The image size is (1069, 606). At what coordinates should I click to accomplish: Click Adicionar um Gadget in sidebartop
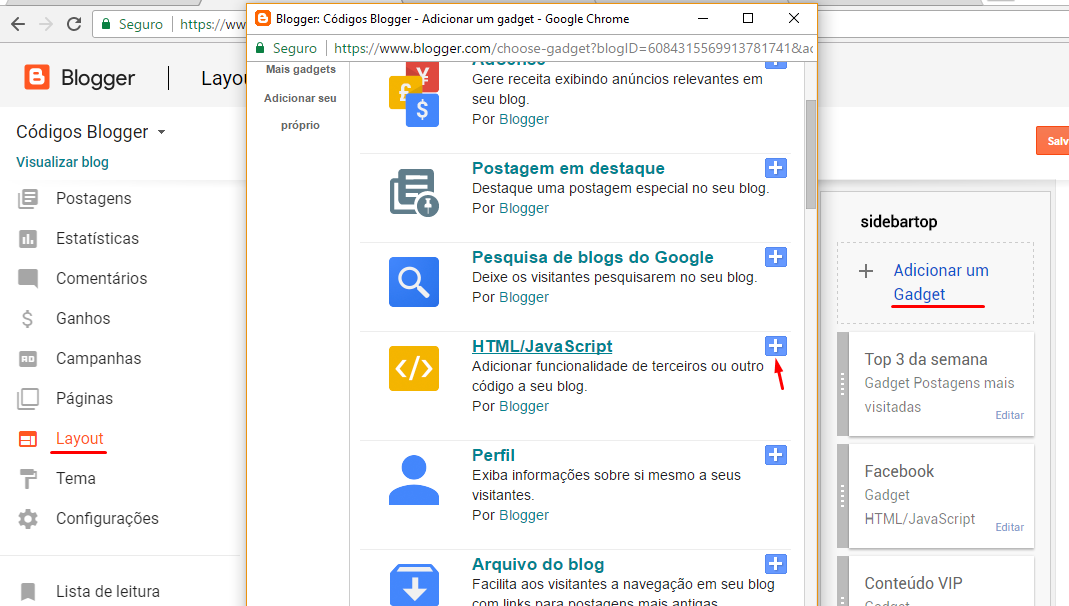click(941, 282)
